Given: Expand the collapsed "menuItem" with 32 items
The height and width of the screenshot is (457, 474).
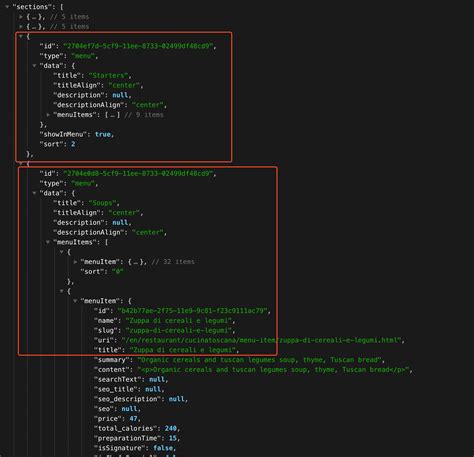Looking at the screenshot, I should click(x=76, y=262).
